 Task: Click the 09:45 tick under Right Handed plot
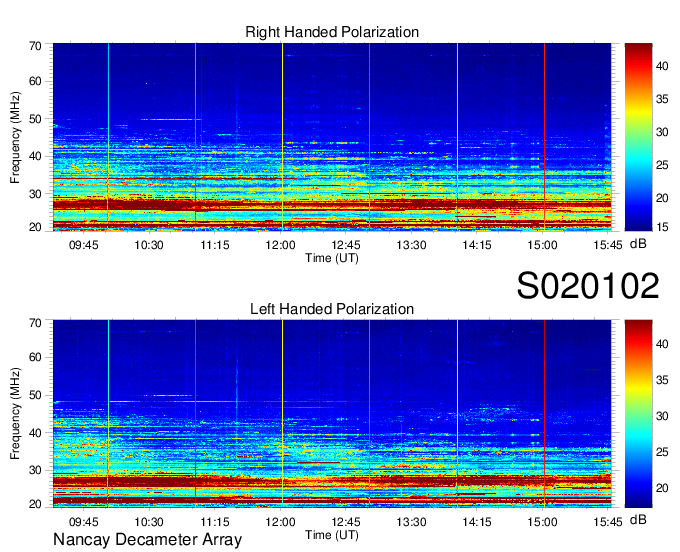(x=84, y=245)
